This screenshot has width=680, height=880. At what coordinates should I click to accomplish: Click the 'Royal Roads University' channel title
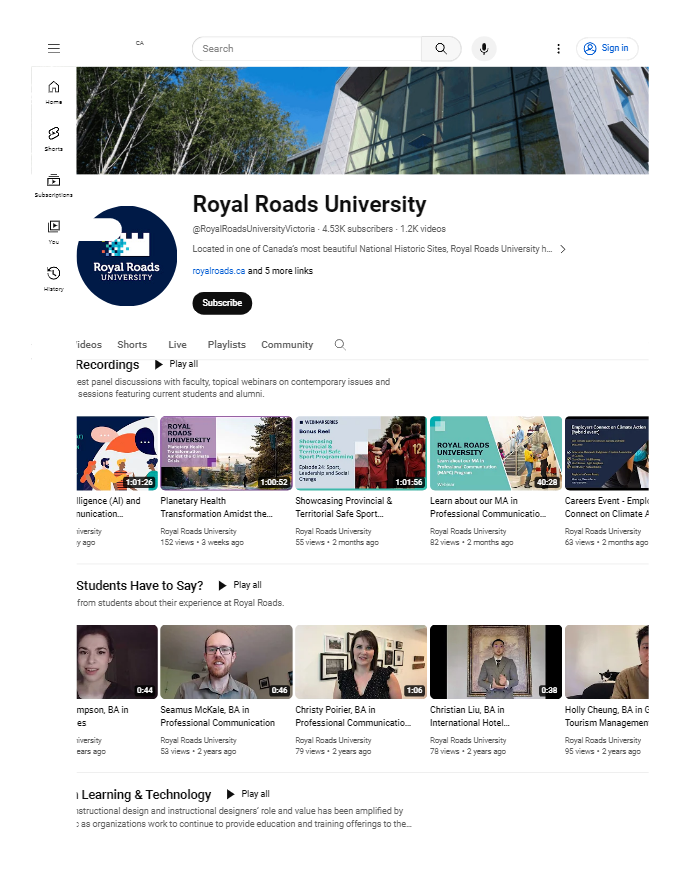pyautogui.click(x=310, y=204)
